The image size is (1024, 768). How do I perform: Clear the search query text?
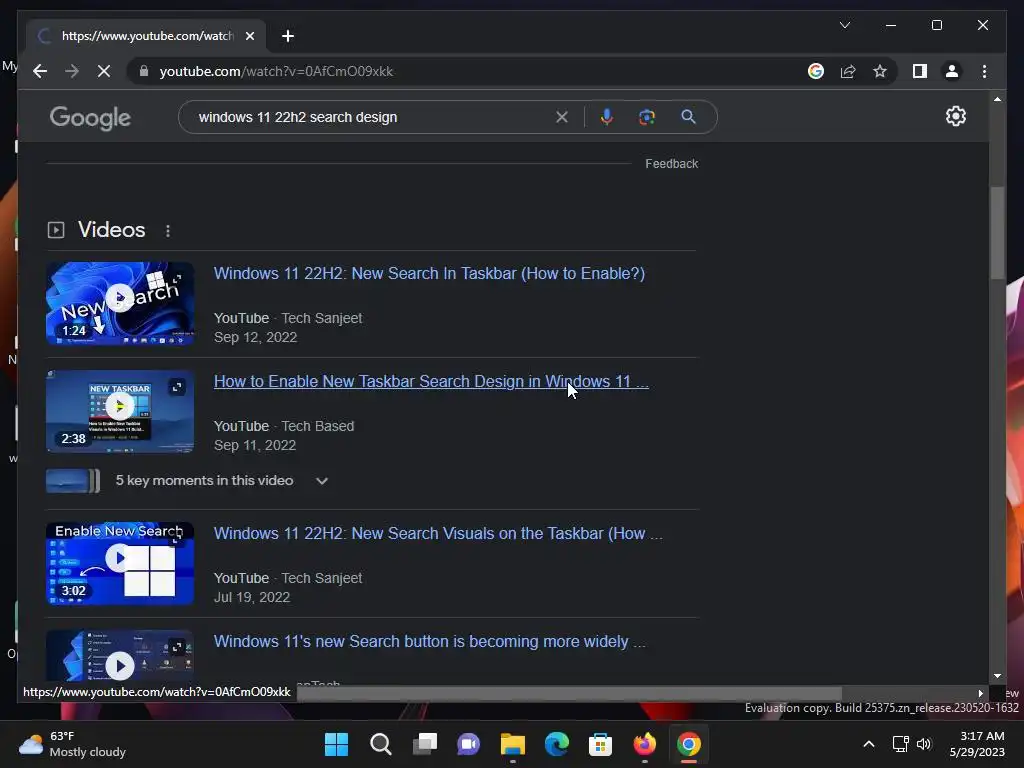(x=562, y=117)
